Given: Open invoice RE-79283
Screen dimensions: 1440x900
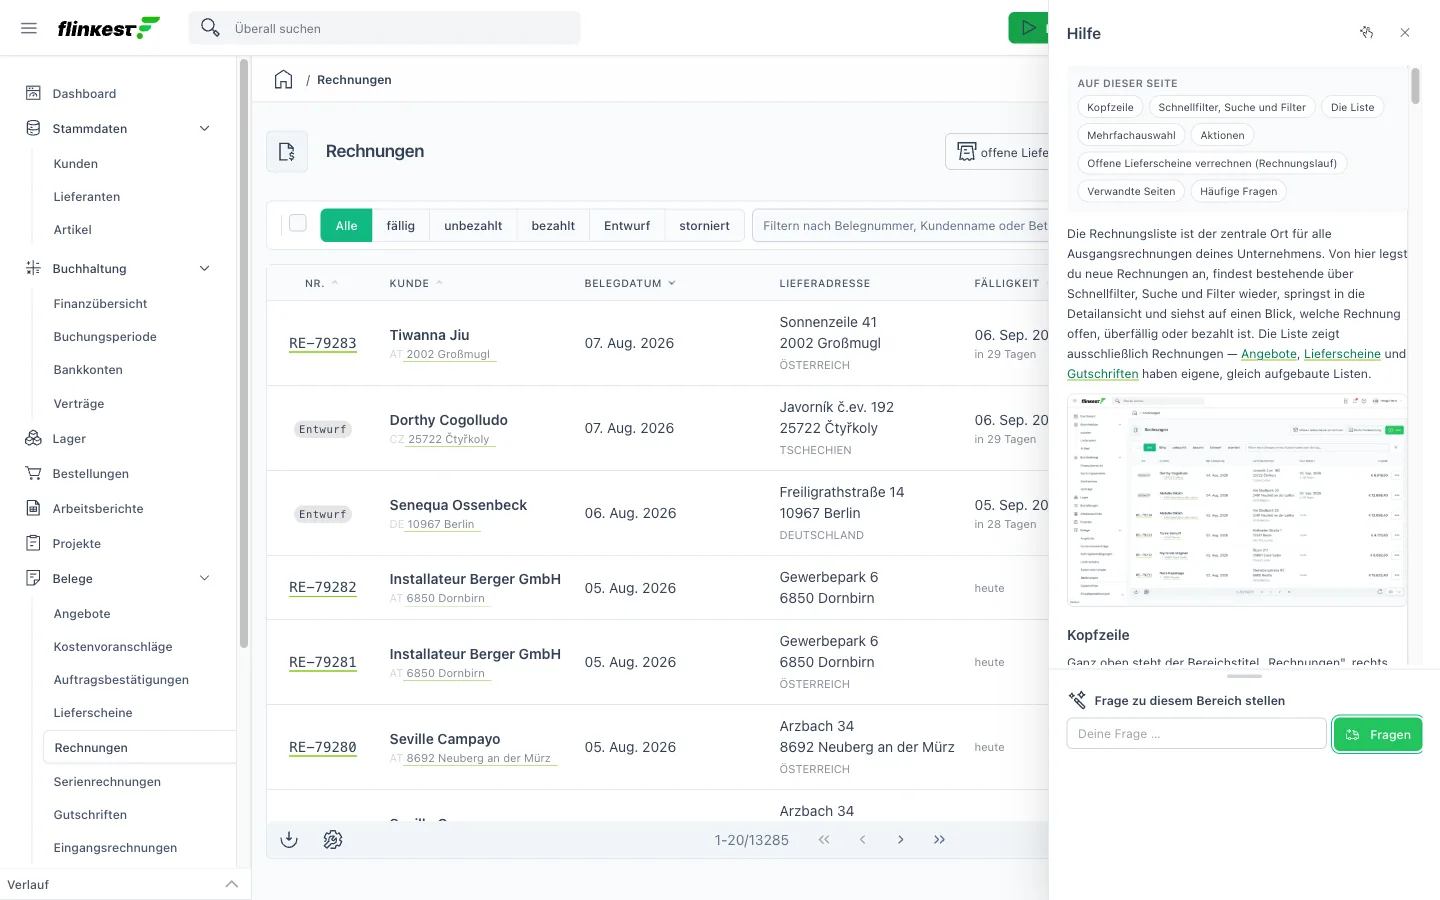Looking at the screenshot, I should point(323,343).
